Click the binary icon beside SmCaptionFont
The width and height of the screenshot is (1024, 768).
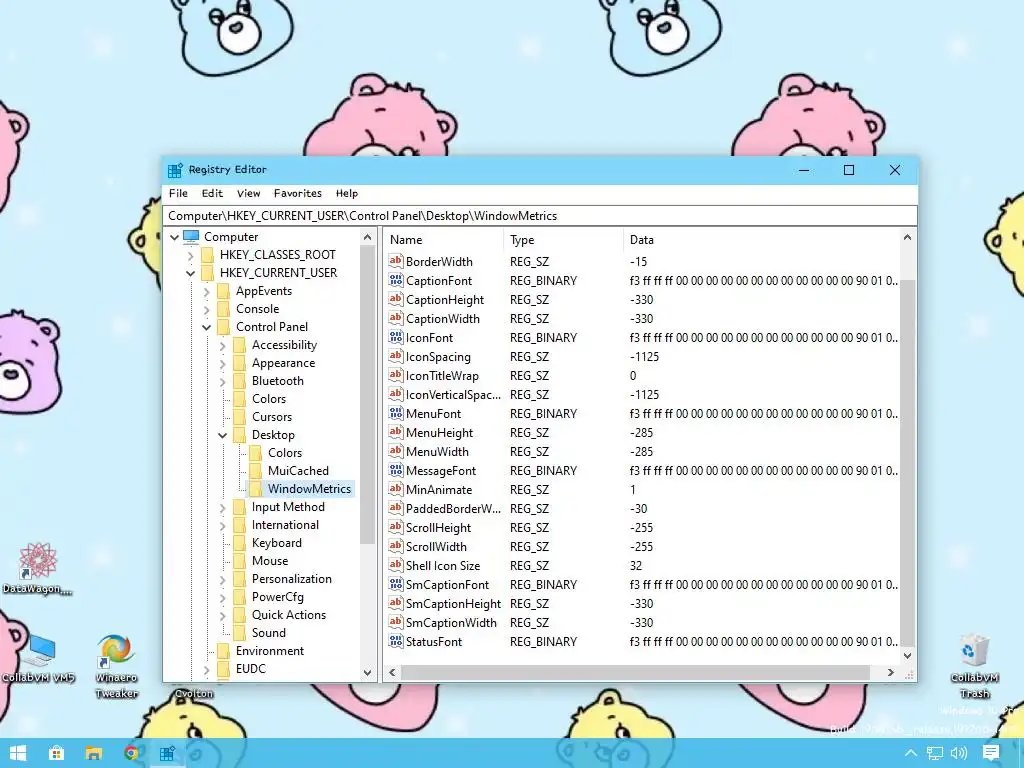pos(396,584)
